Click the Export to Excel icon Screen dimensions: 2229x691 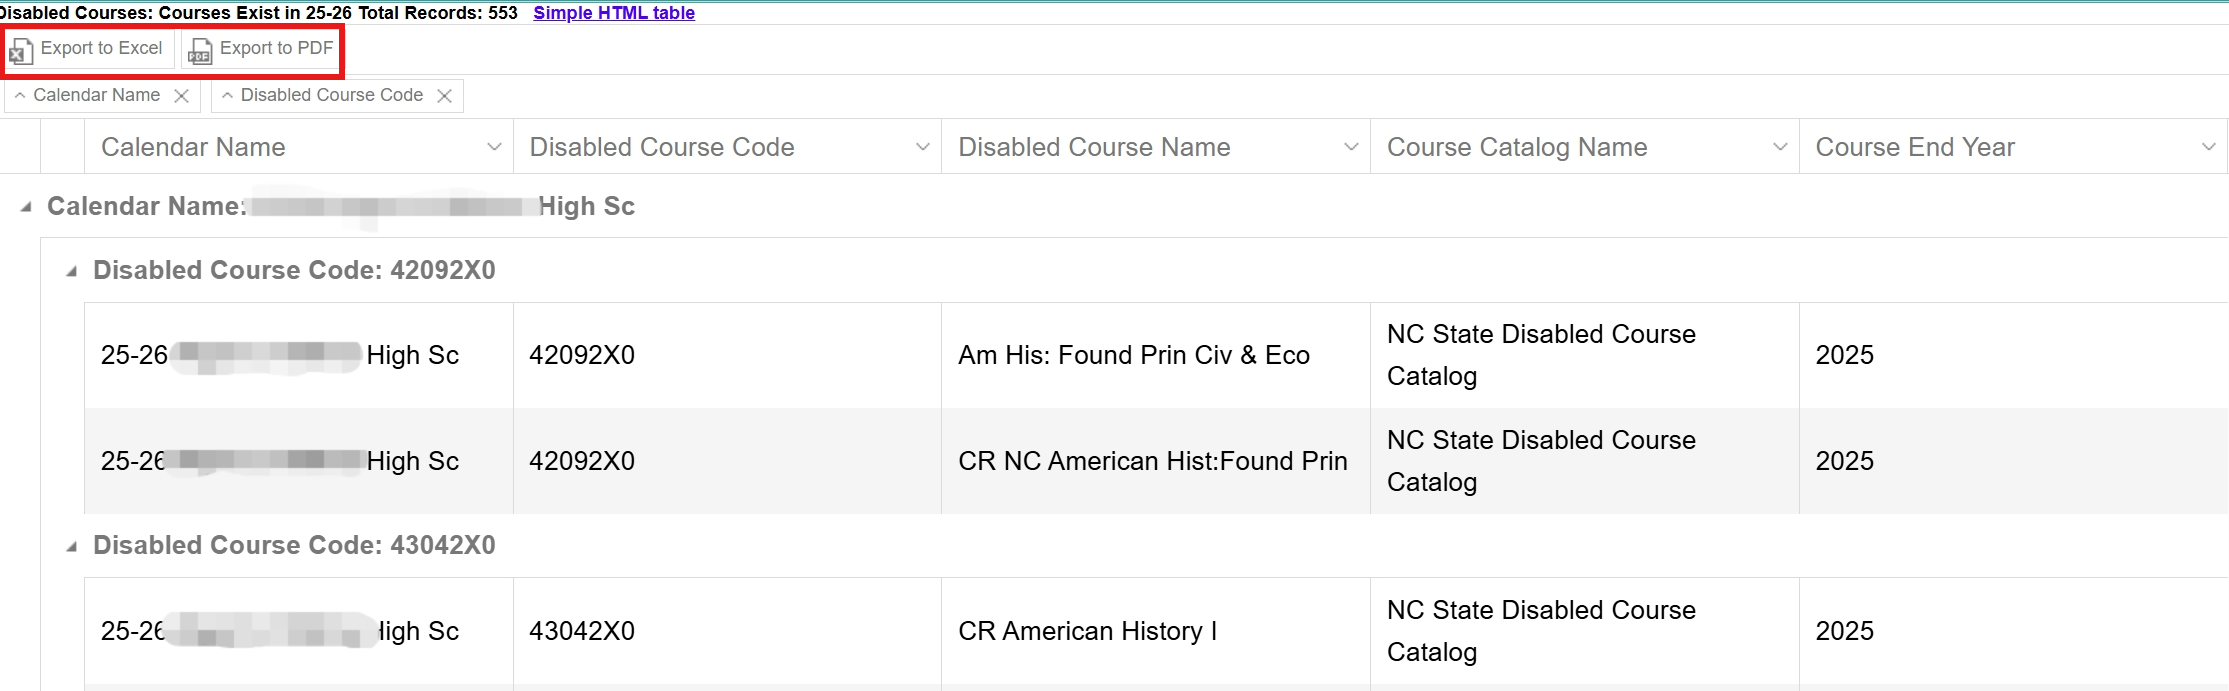21,50
